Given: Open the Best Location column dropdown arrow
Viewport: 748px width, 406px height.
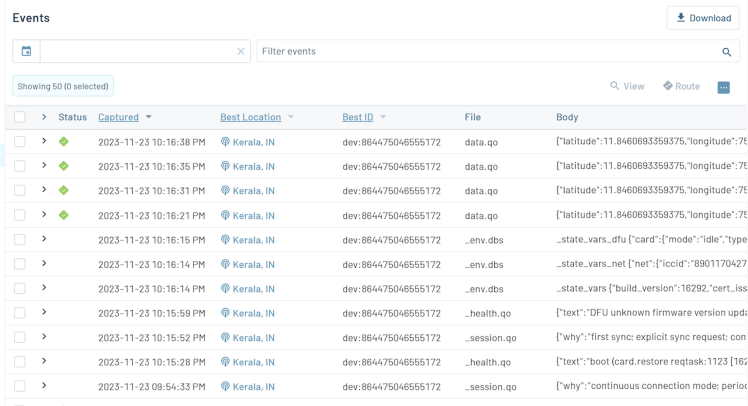Looking at the screenshot, I should 291,118.
